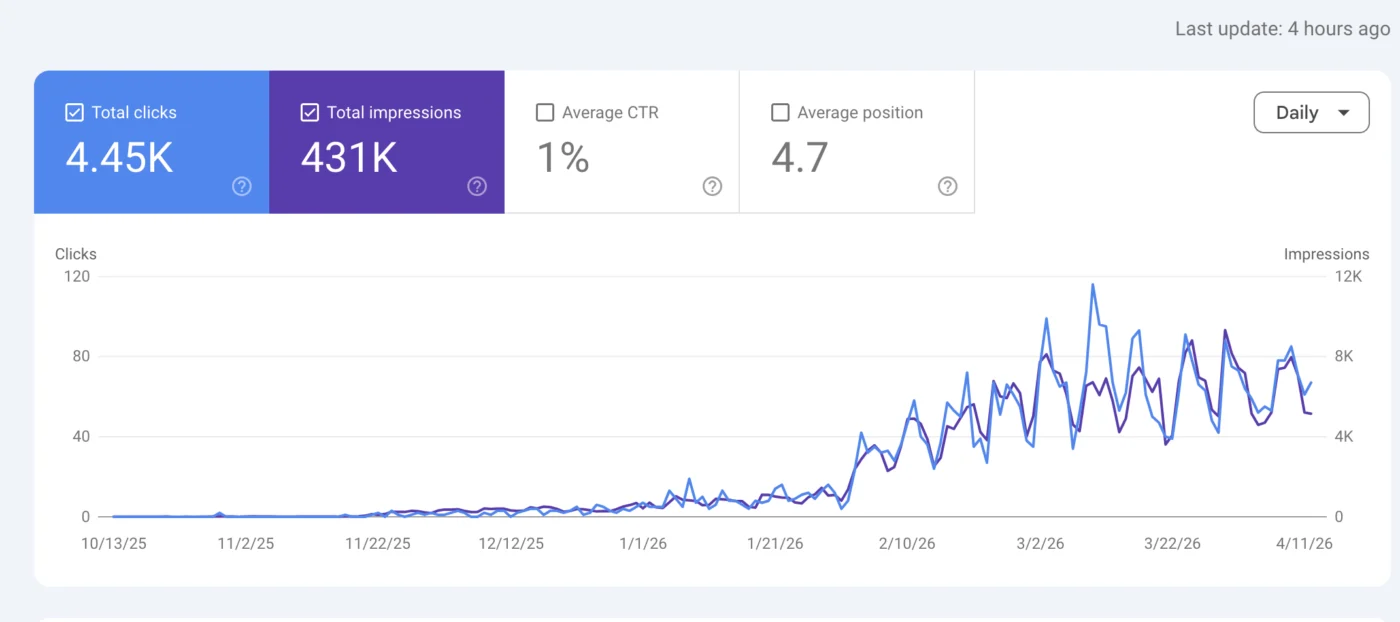1400x622 pixels.
Task: Click the Impressions axis label
Action: click(x=1326, y=254)
